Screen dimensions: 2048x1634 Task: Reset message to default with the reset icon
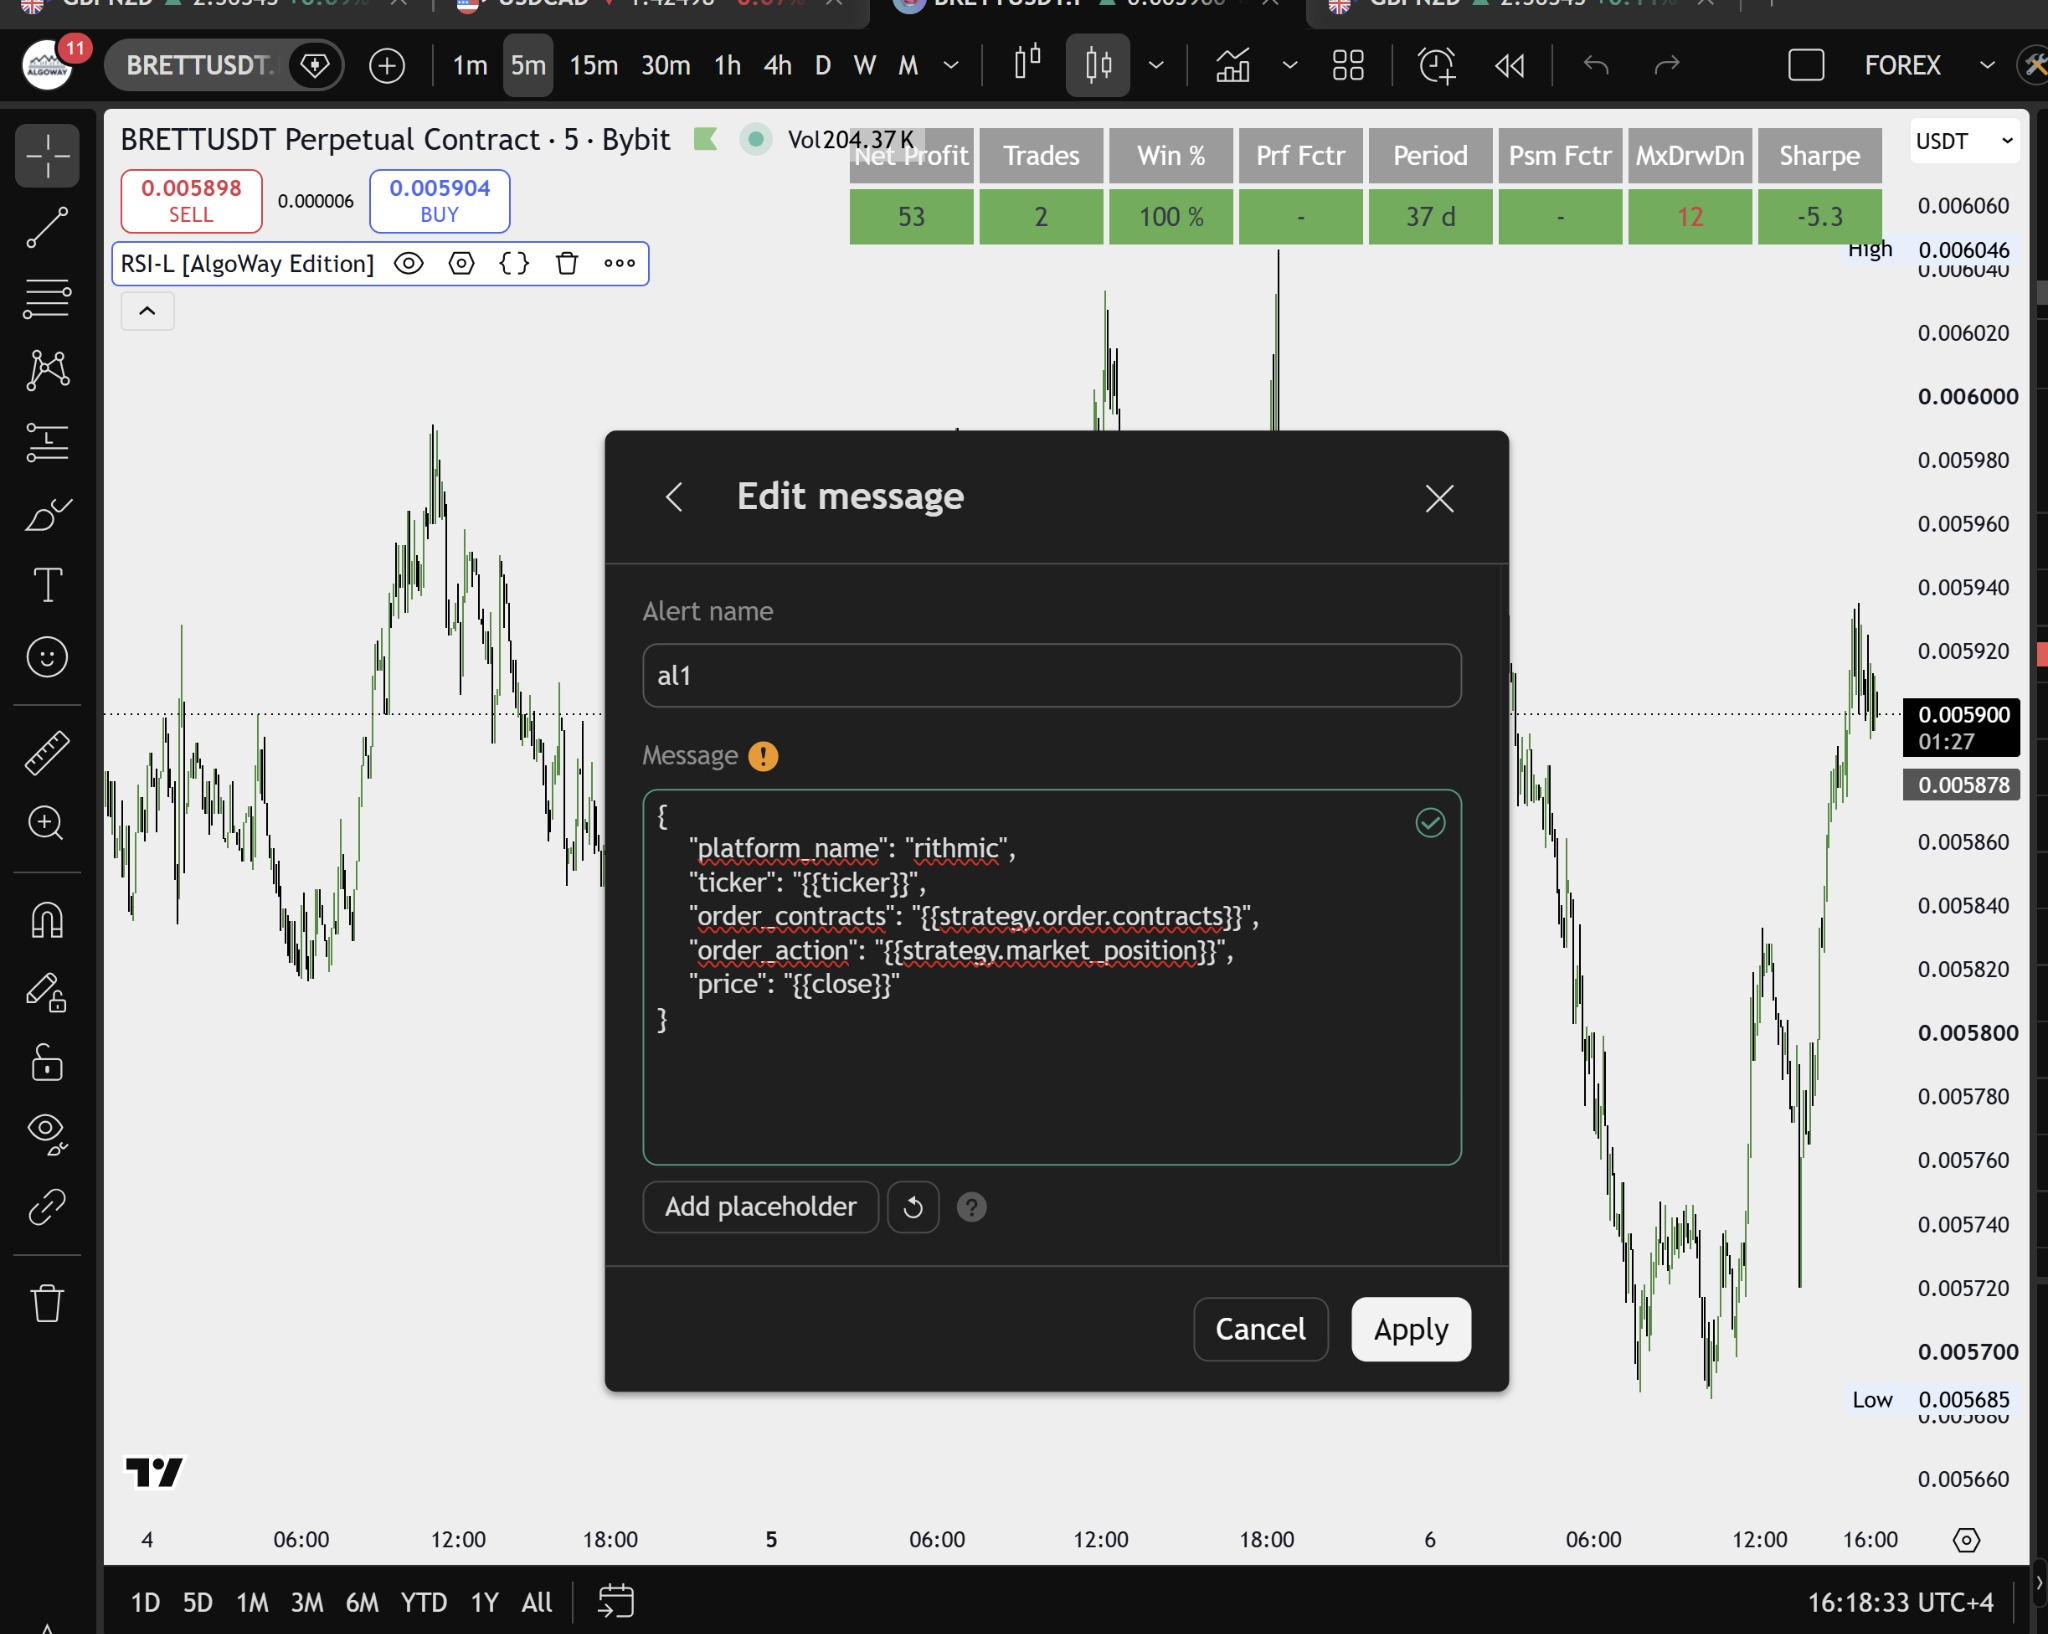pos(913,1207)
